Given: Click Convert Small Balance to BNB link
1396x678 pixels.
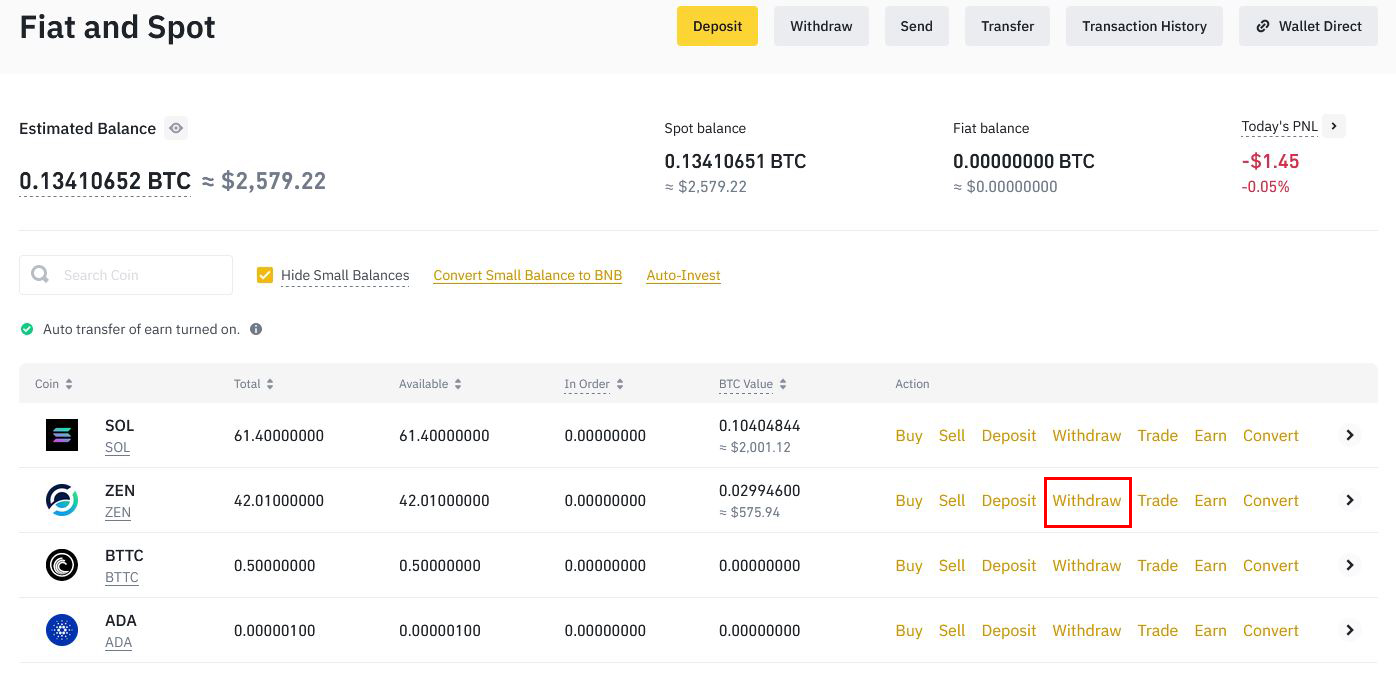Looking at the screenshot, I should pos(528,275).
